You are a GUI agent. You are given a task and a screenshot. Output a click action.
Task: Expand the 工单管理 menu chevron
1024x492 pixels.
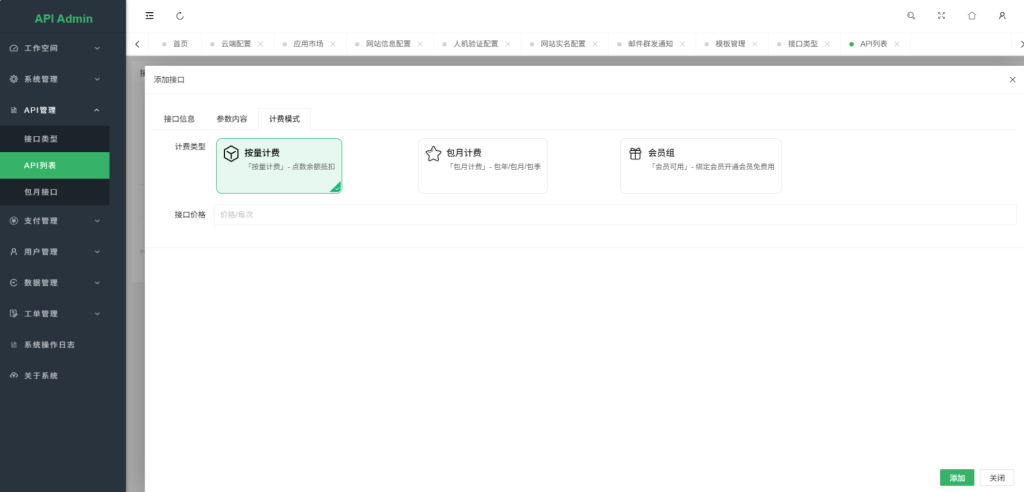tap(97, 314)
